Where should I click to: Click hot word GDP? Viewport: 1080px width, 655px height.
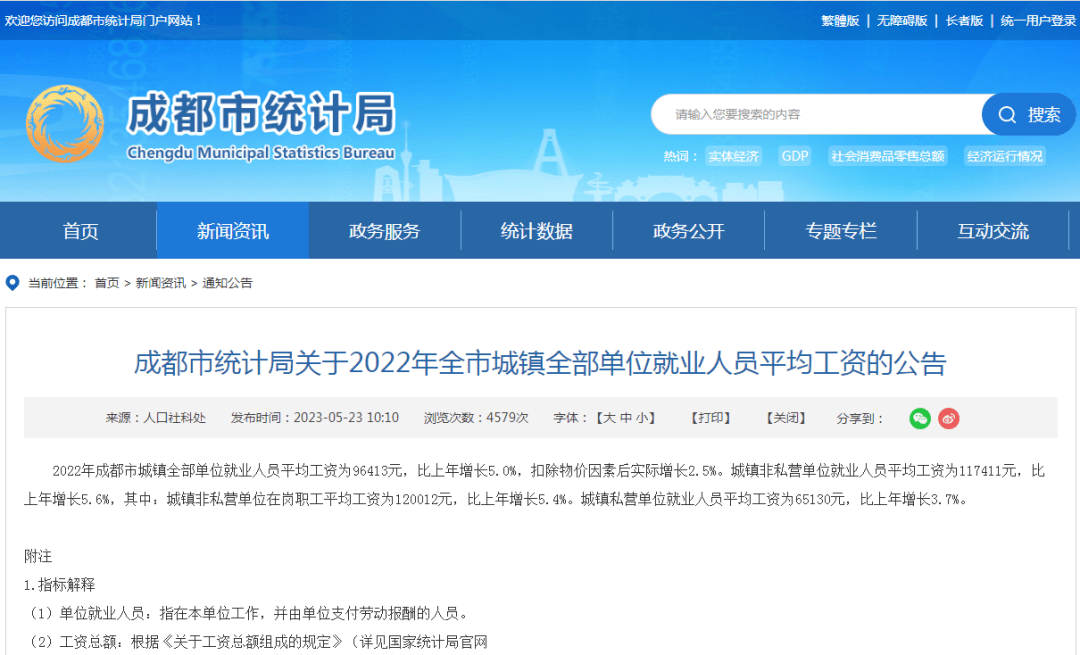[795, 156]
